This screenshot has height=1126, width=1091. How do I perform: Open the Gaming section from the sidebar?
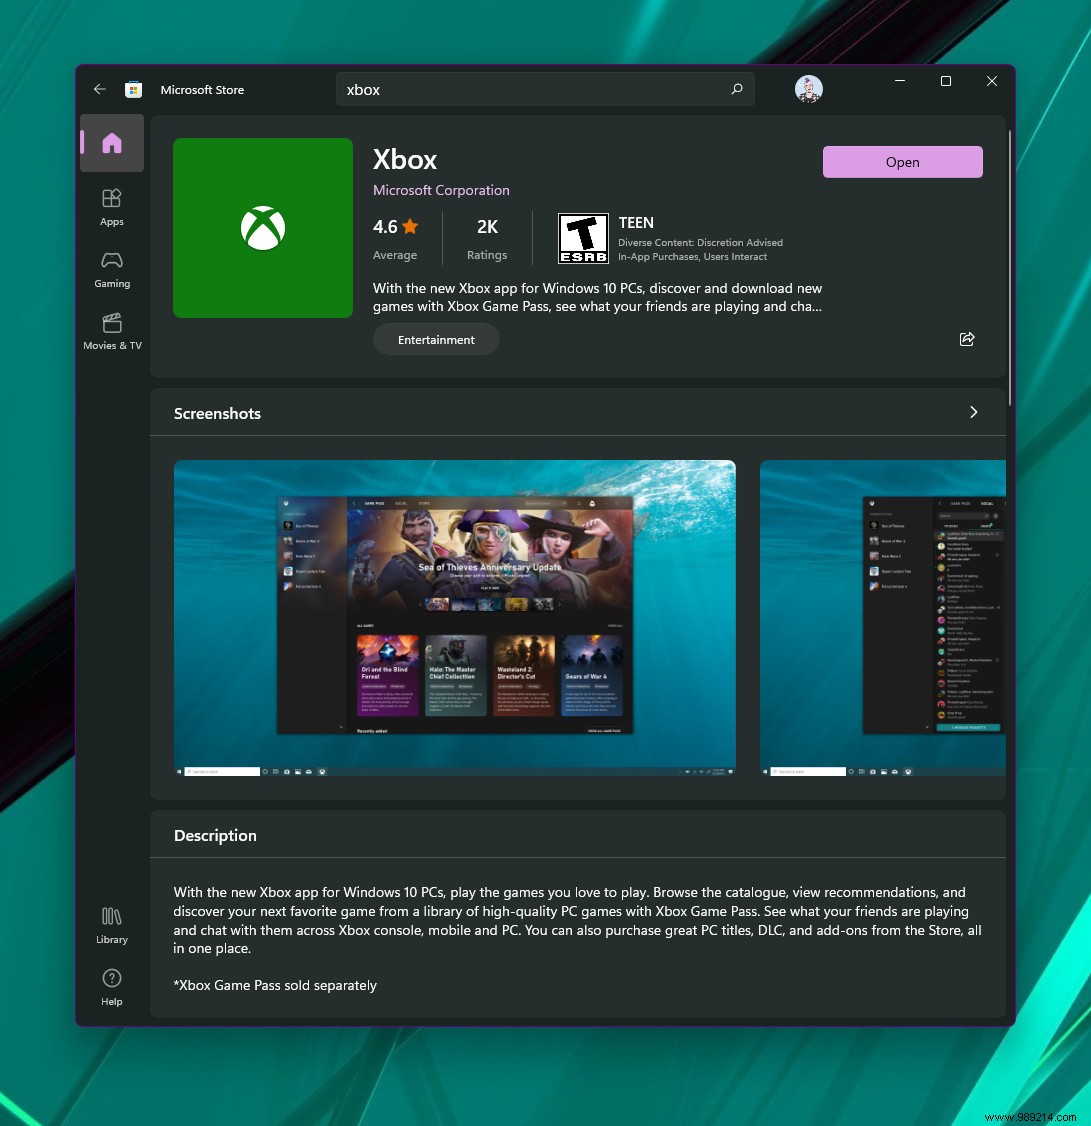point(111,267)
